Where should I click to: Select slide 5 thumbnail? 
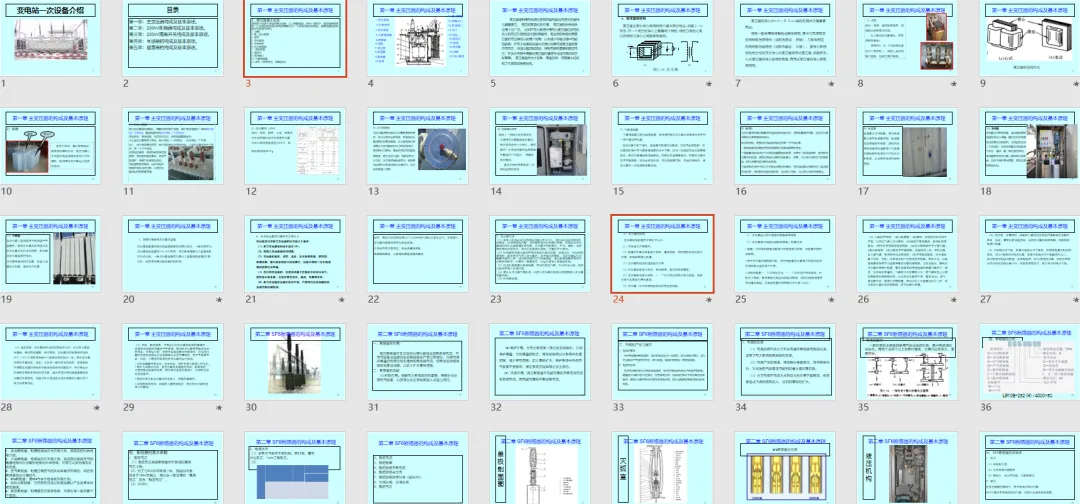click(x=541, y=38)
